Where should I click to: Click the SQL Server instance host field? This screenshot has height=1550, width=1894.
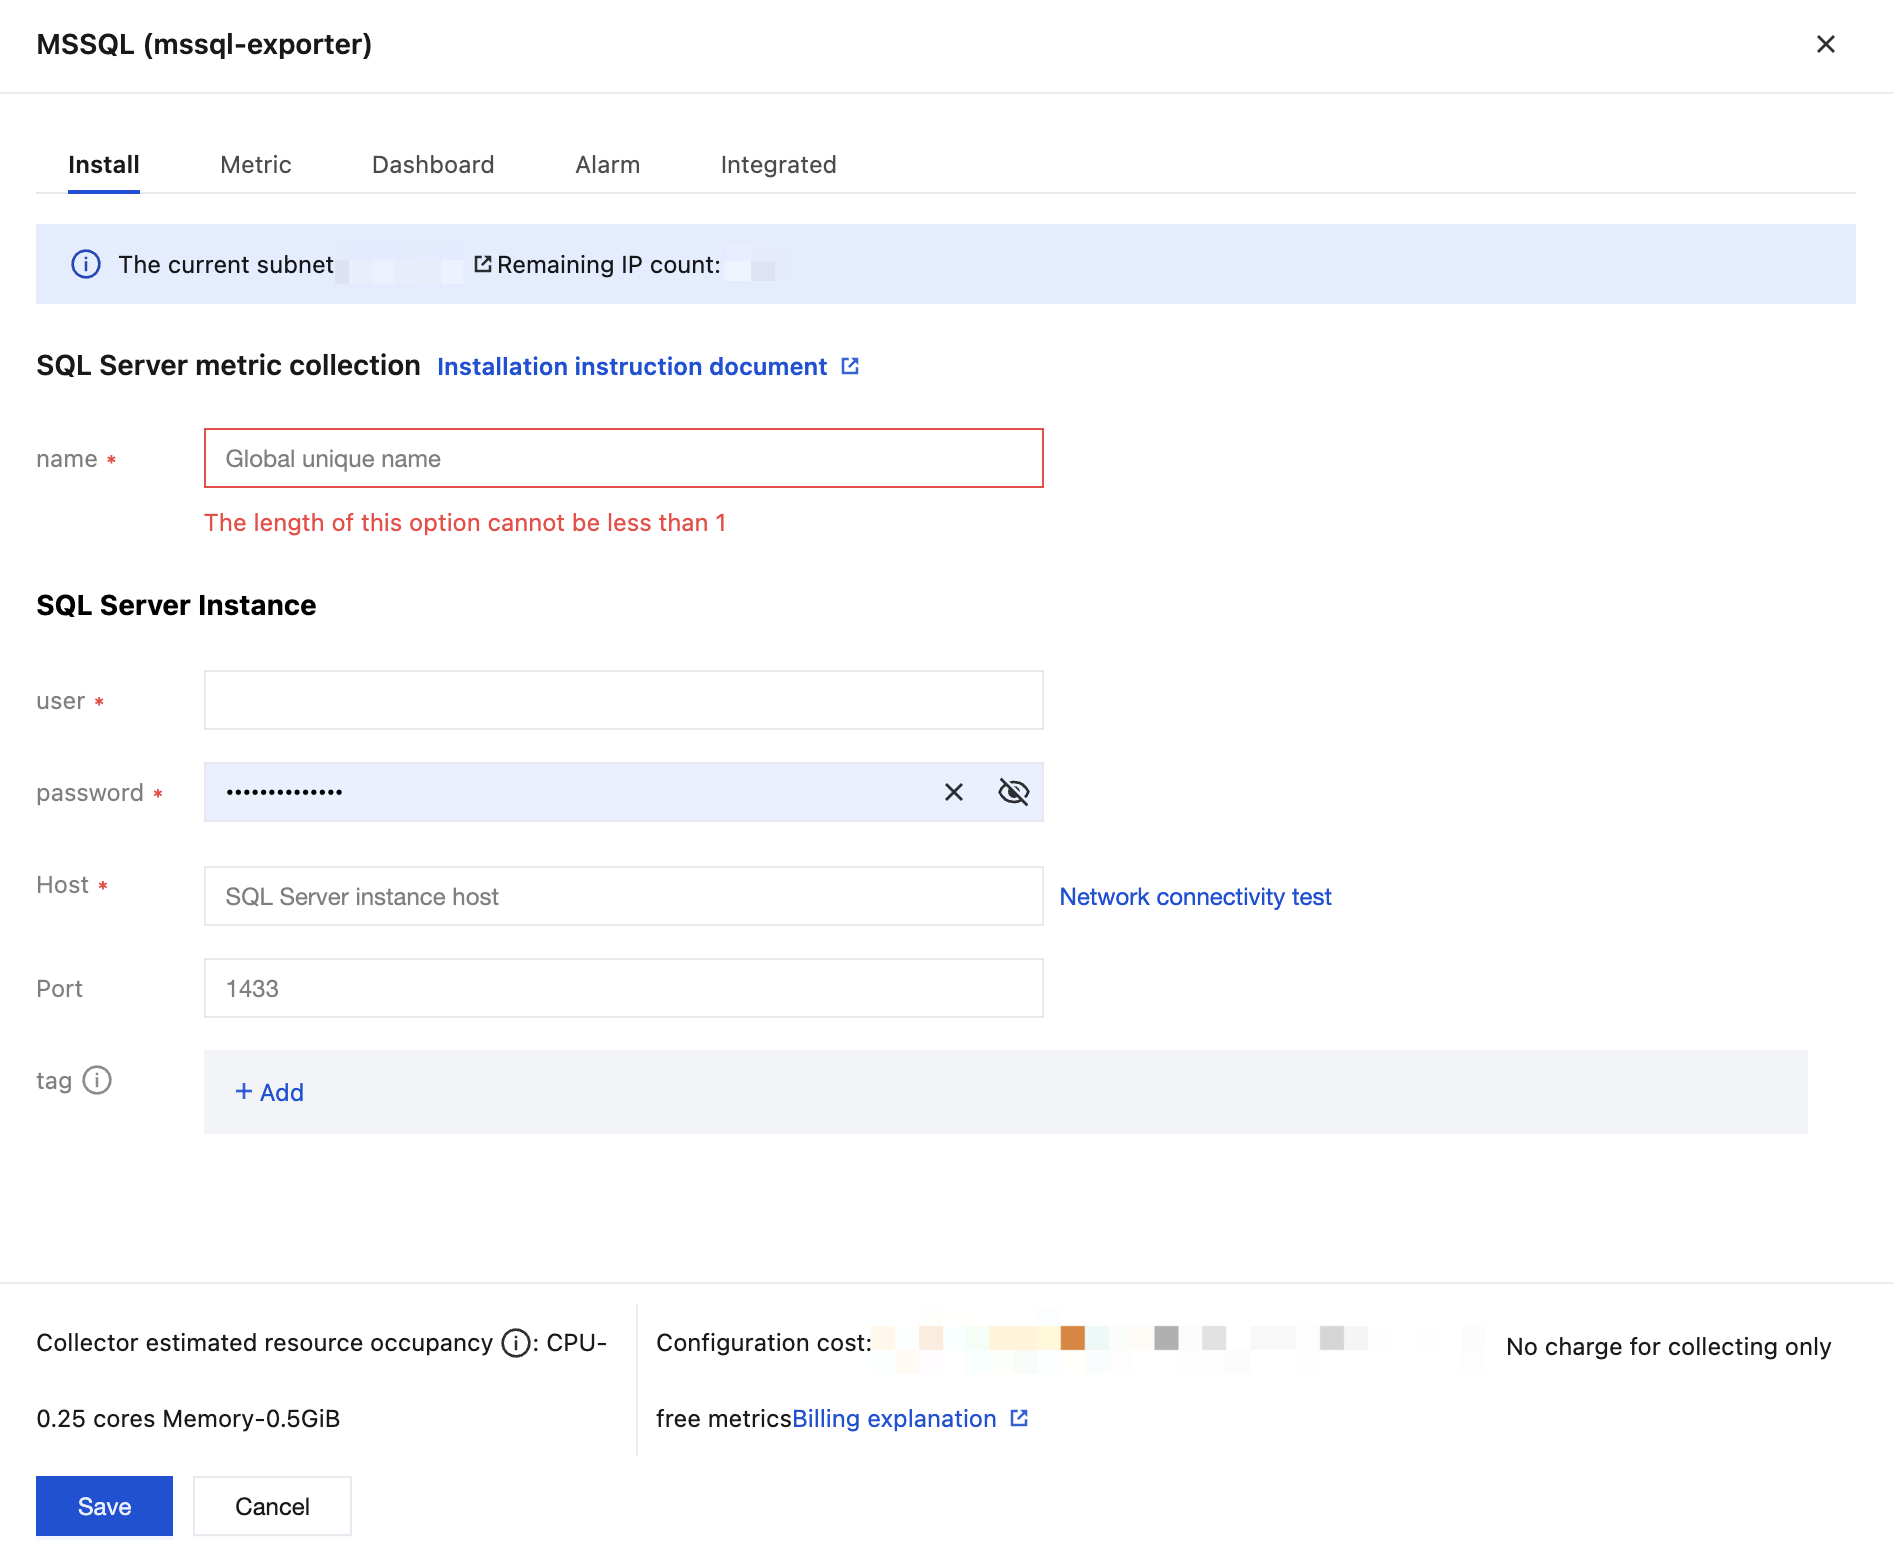point(623,897)
